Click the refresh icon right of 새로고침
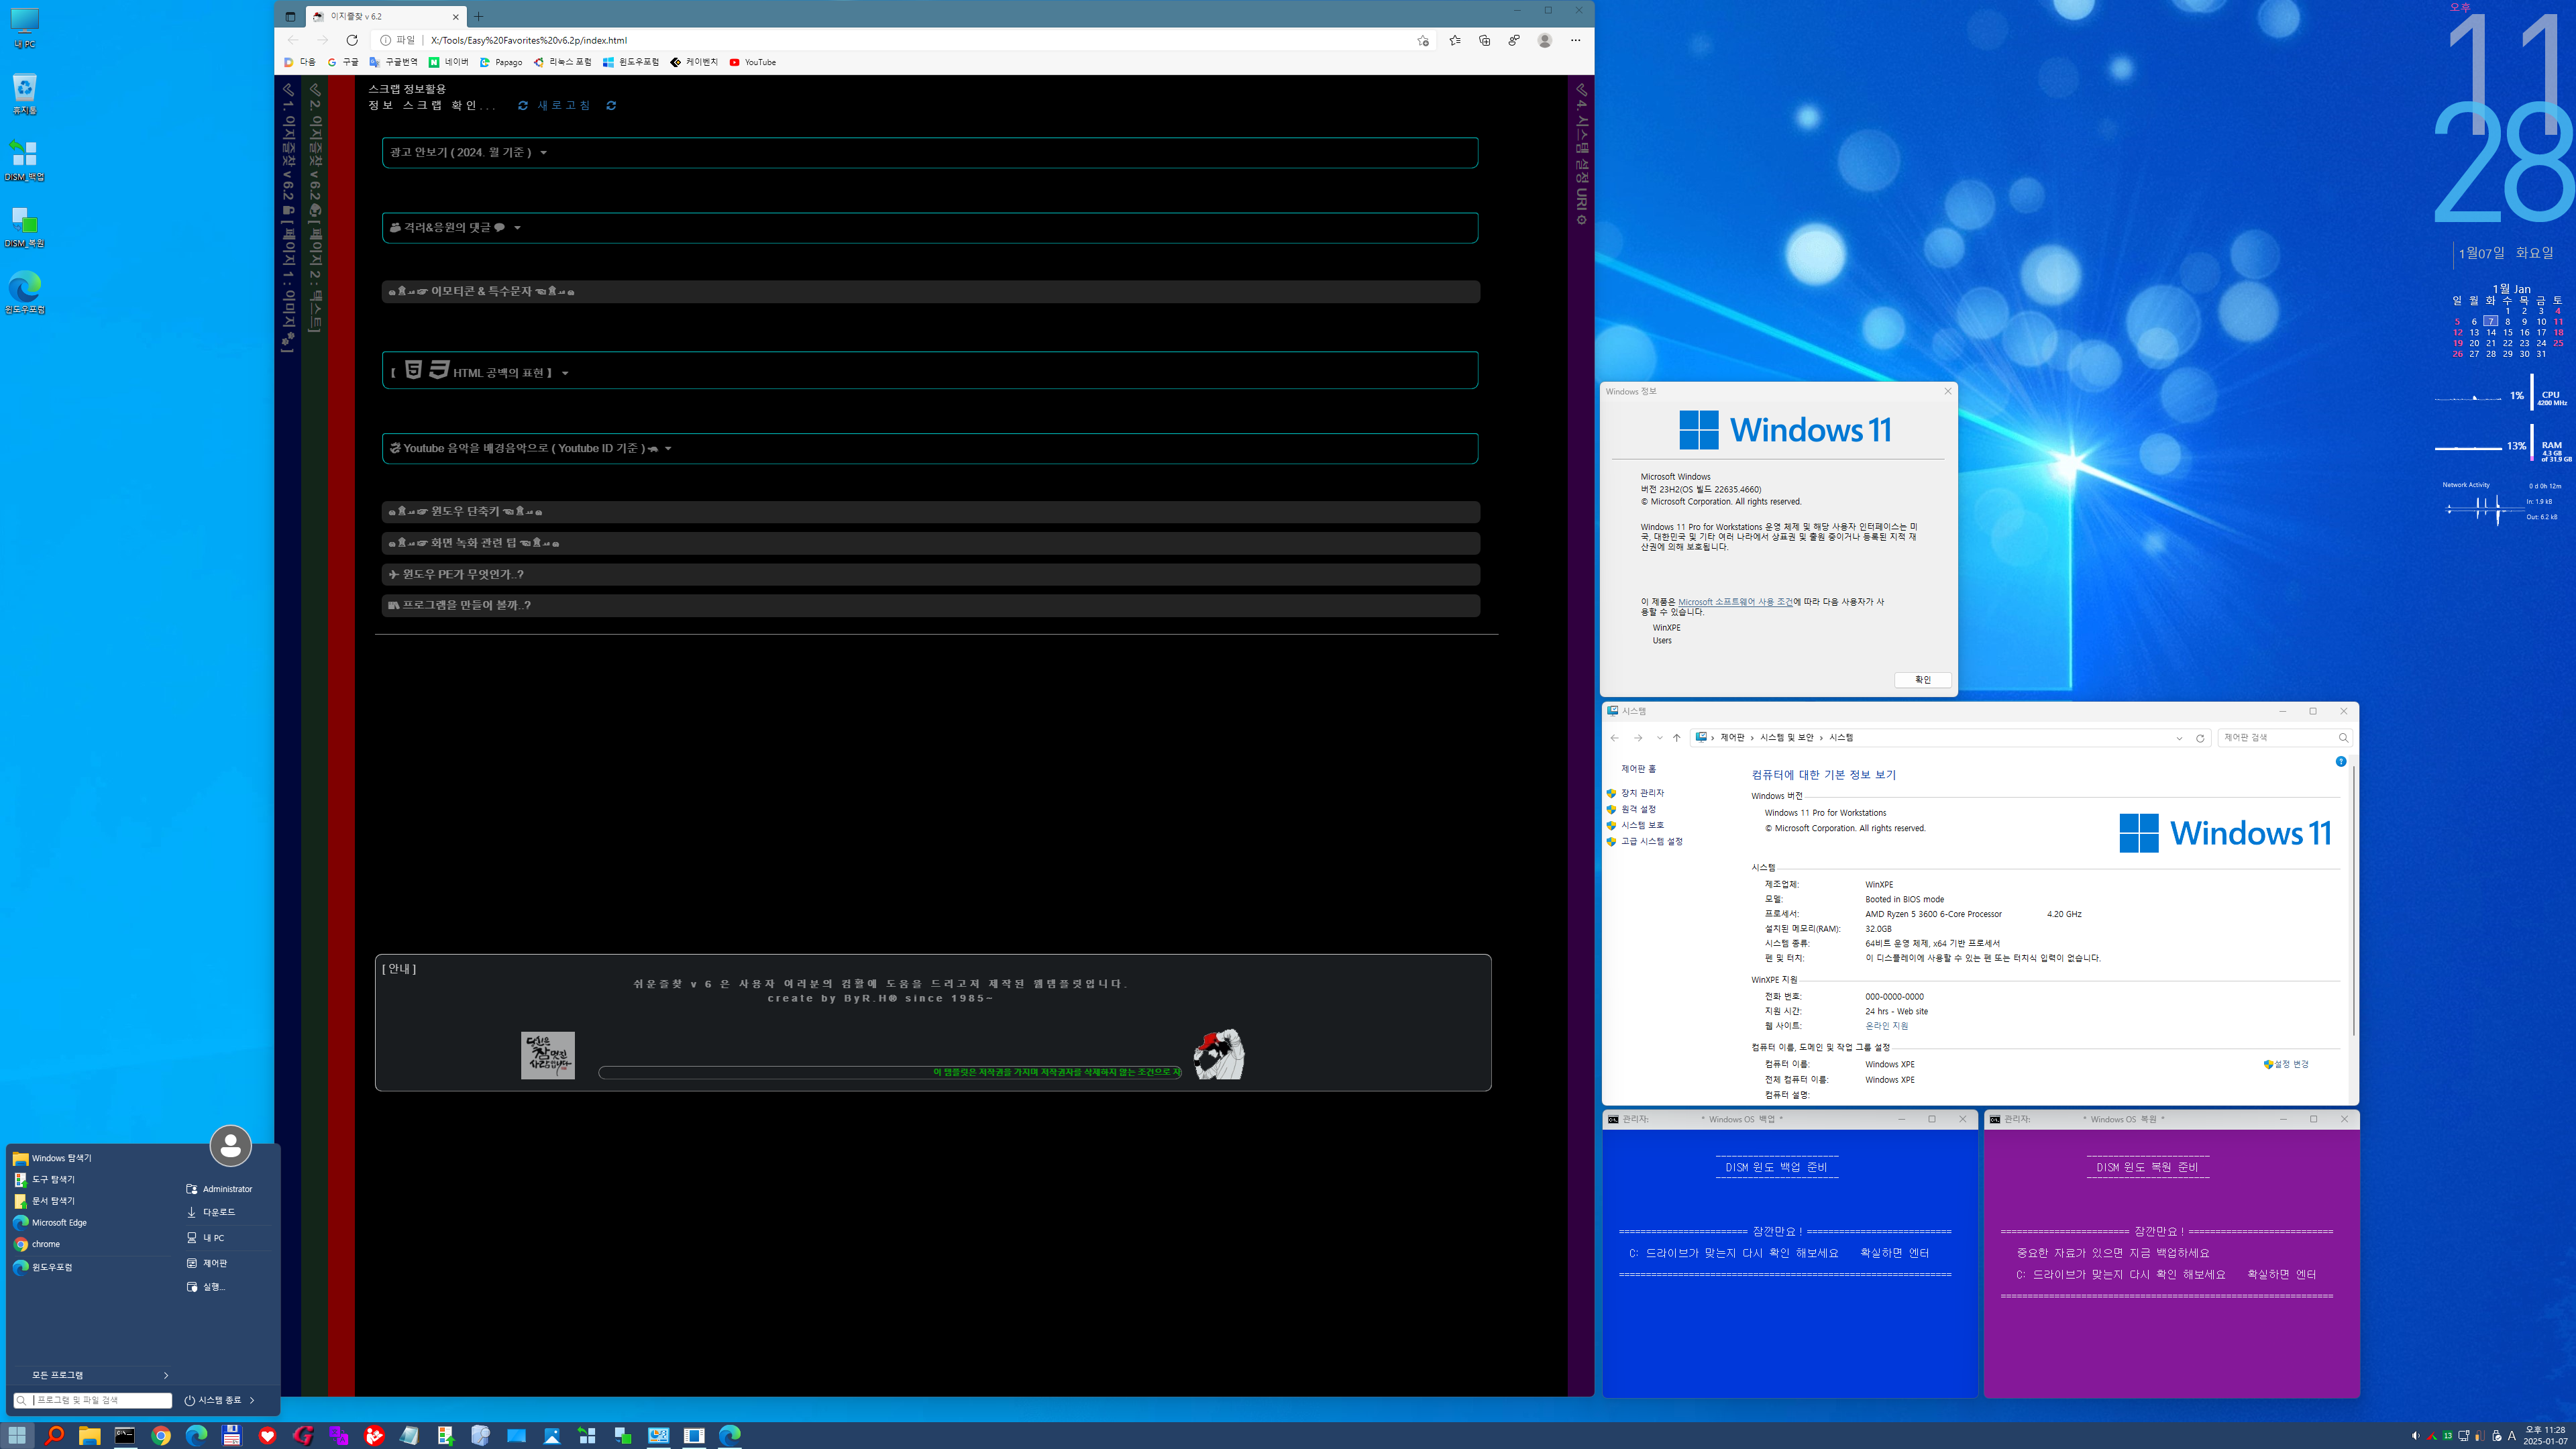This screenshot has width=2576, height=1449. 611,105
